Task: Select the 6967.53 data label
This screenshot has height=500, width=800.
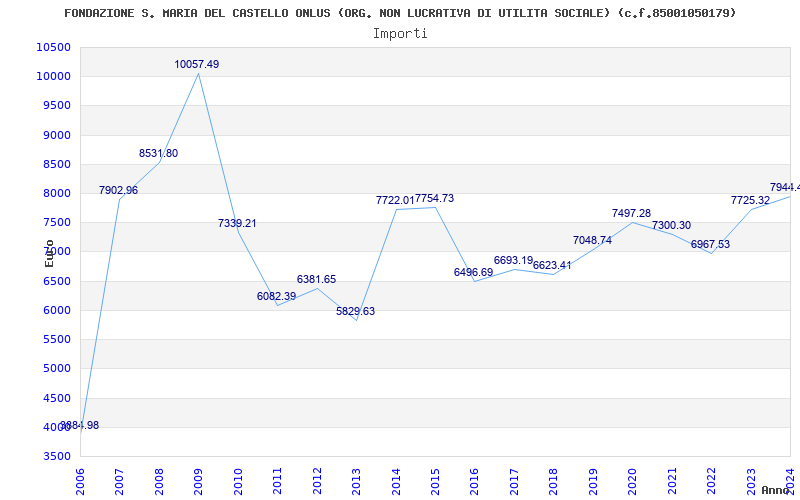Action: pyautogui.click(x=710, y=244)
